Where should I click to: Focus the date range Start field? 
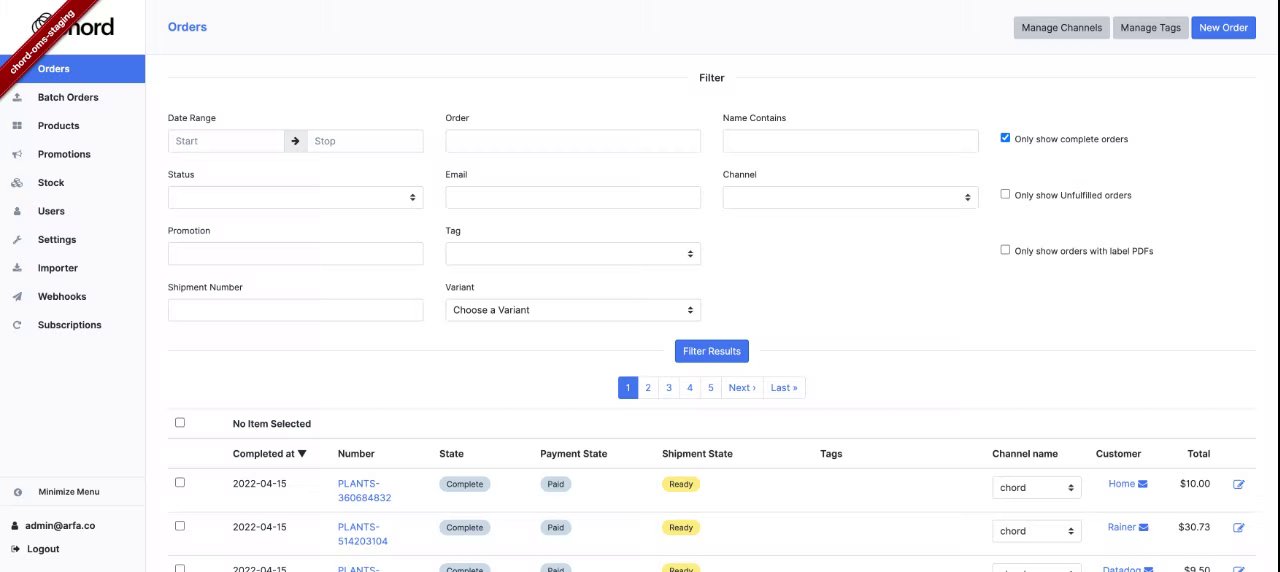click(x=226, y=141)
